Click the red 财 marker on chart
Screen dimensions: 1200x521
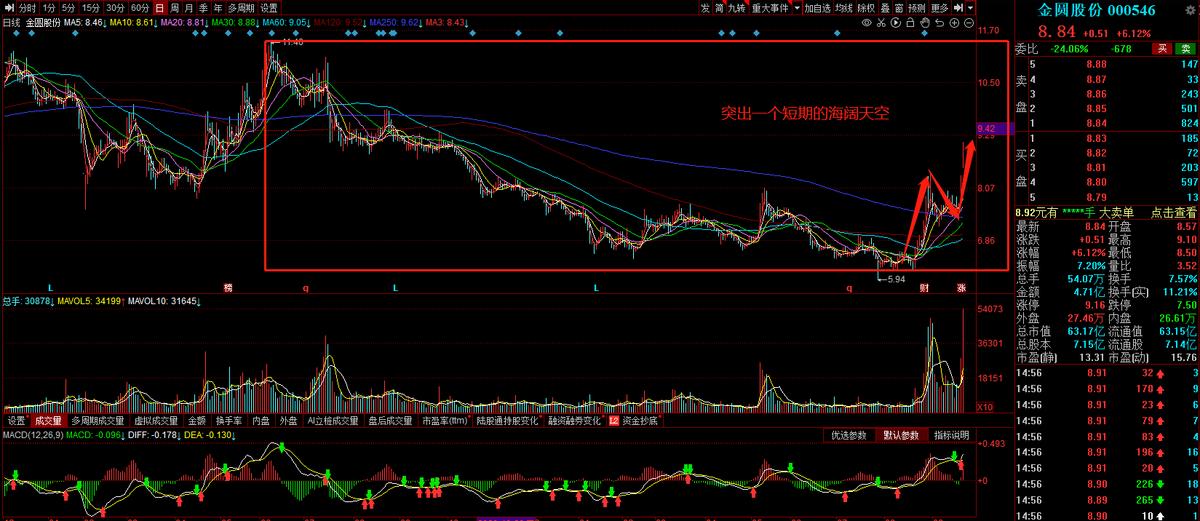pyautogui.click(x=925, y=287)
